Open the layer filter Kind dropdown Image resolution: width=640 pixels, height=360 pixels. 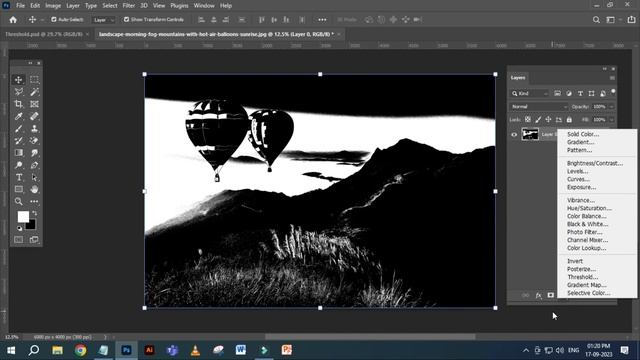point(530,94)
